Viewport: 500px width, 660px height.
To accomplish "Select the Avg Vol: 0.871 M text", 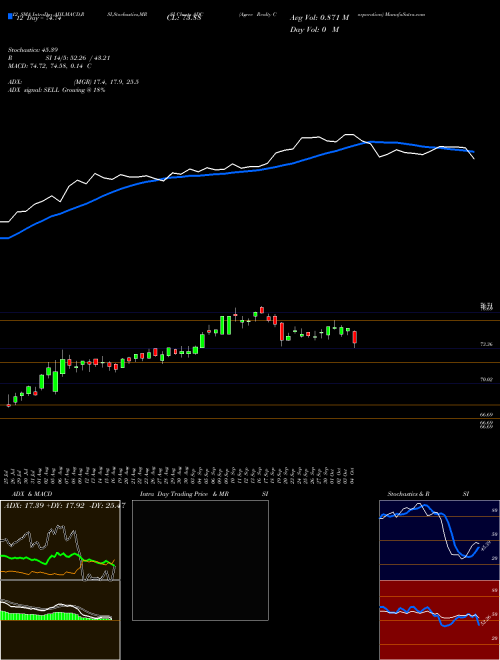I will [x=319, y=18].
